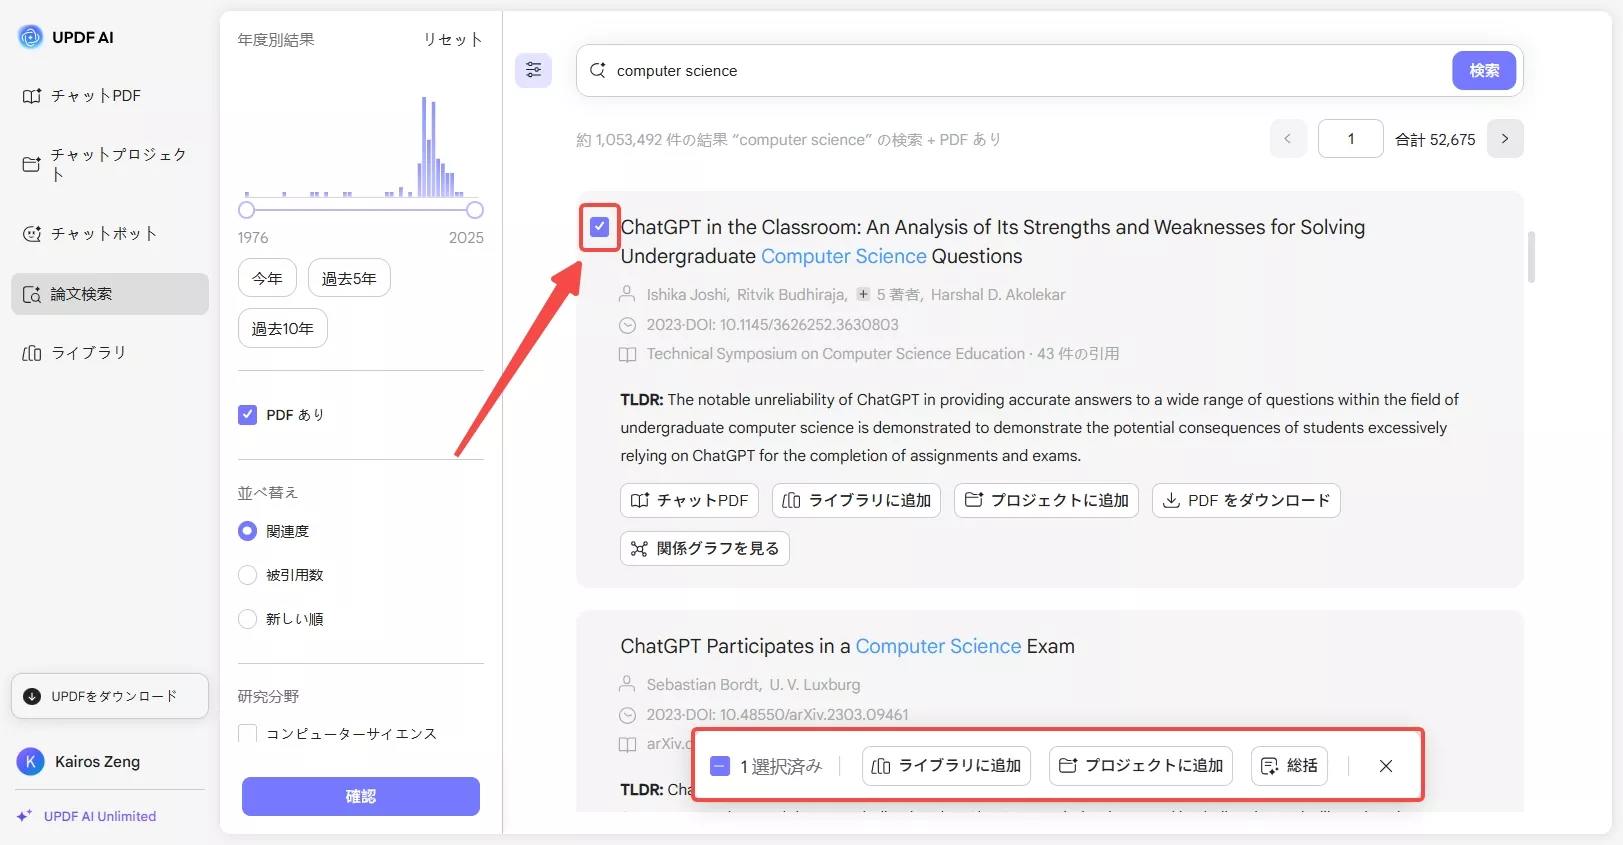Check the コンピューターサイエンス field checkbox
Image resolution: width=1623 pixels, height=845 pixels.
tap(247, 733)
